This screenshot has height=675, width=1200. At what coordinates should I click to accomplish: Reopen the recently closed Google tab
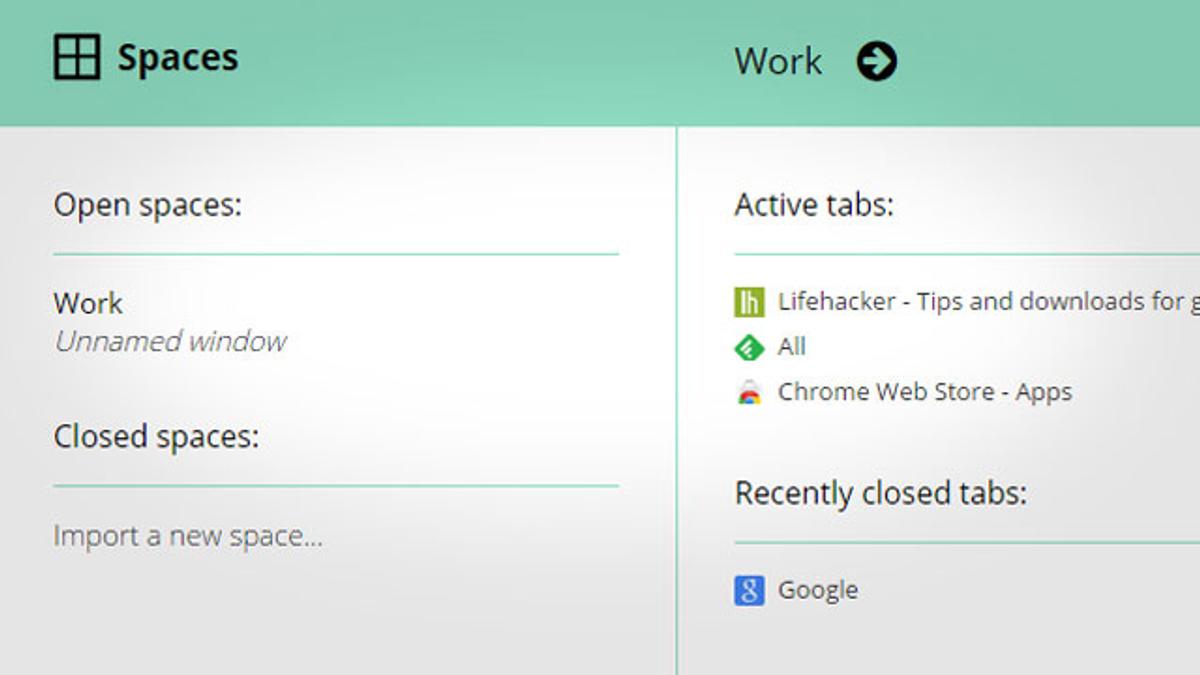tap(818, 590)
